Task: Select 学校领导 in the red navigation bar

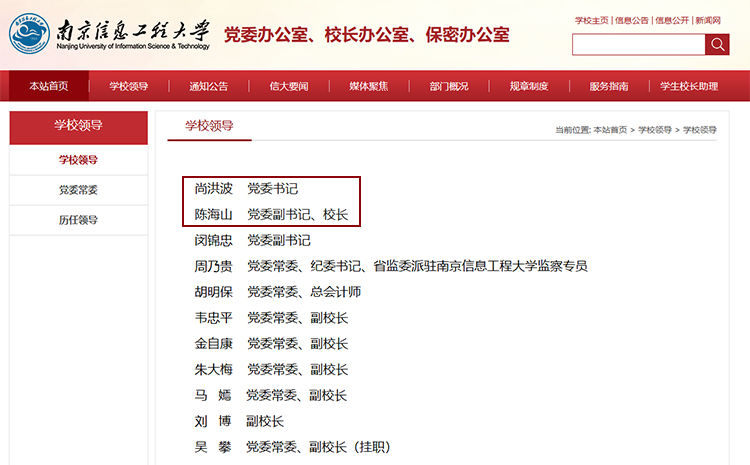Action: click(x=129, y=86)
